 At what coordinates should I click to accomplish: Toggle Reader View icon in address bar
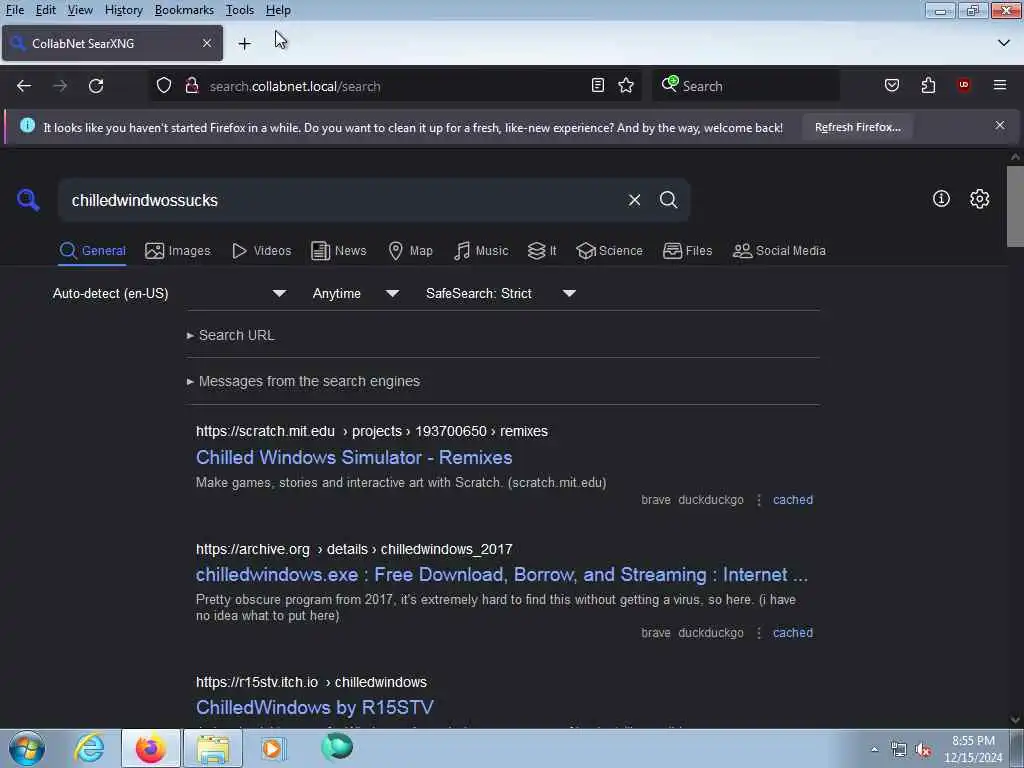click(x=598, y=86)
